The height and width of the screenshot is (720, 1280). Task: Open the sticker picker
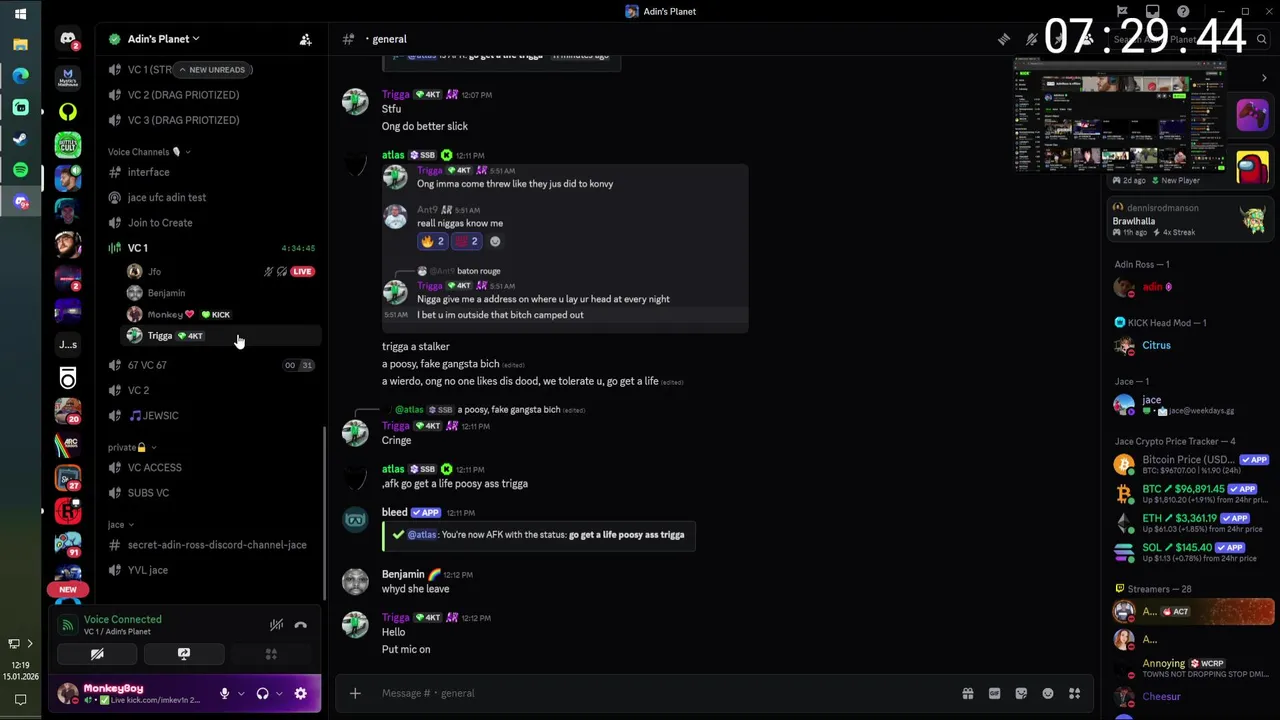[x=1021, y=693]
